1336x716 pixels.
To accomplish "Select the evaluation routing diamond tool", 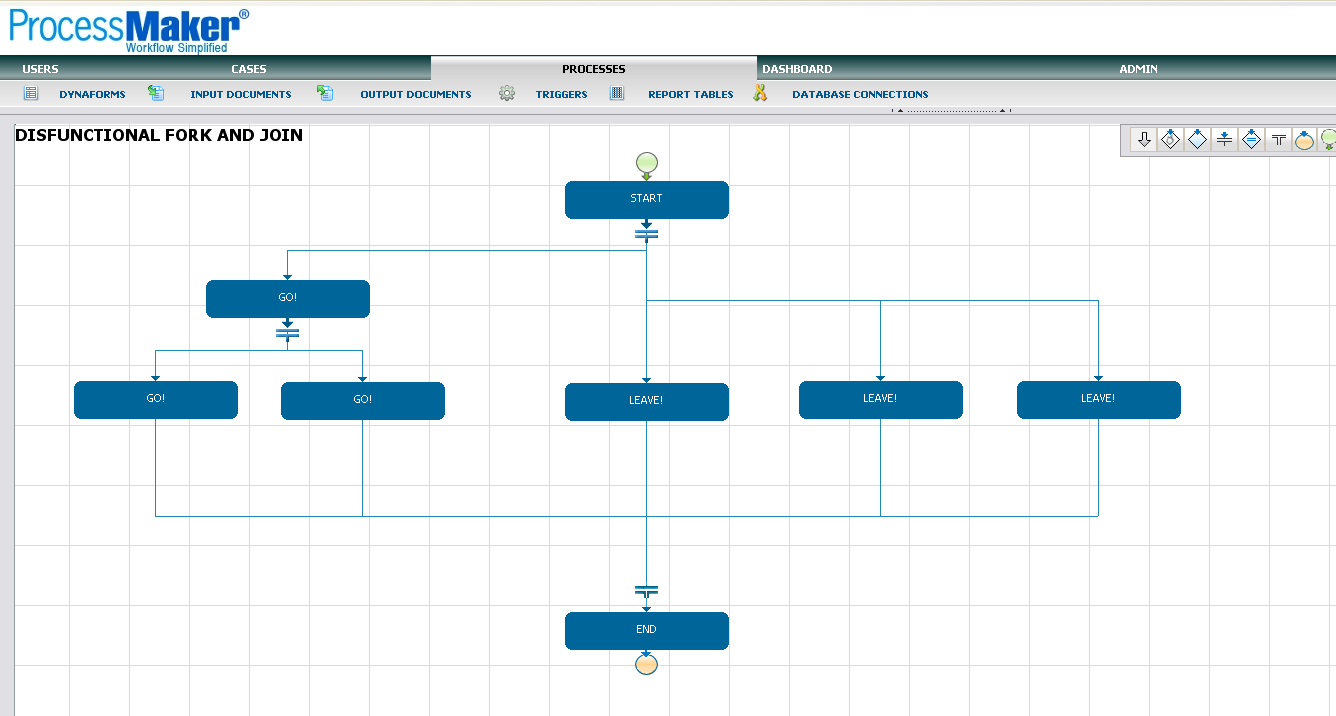I will pyautogui.click(x=1170, y=140).
